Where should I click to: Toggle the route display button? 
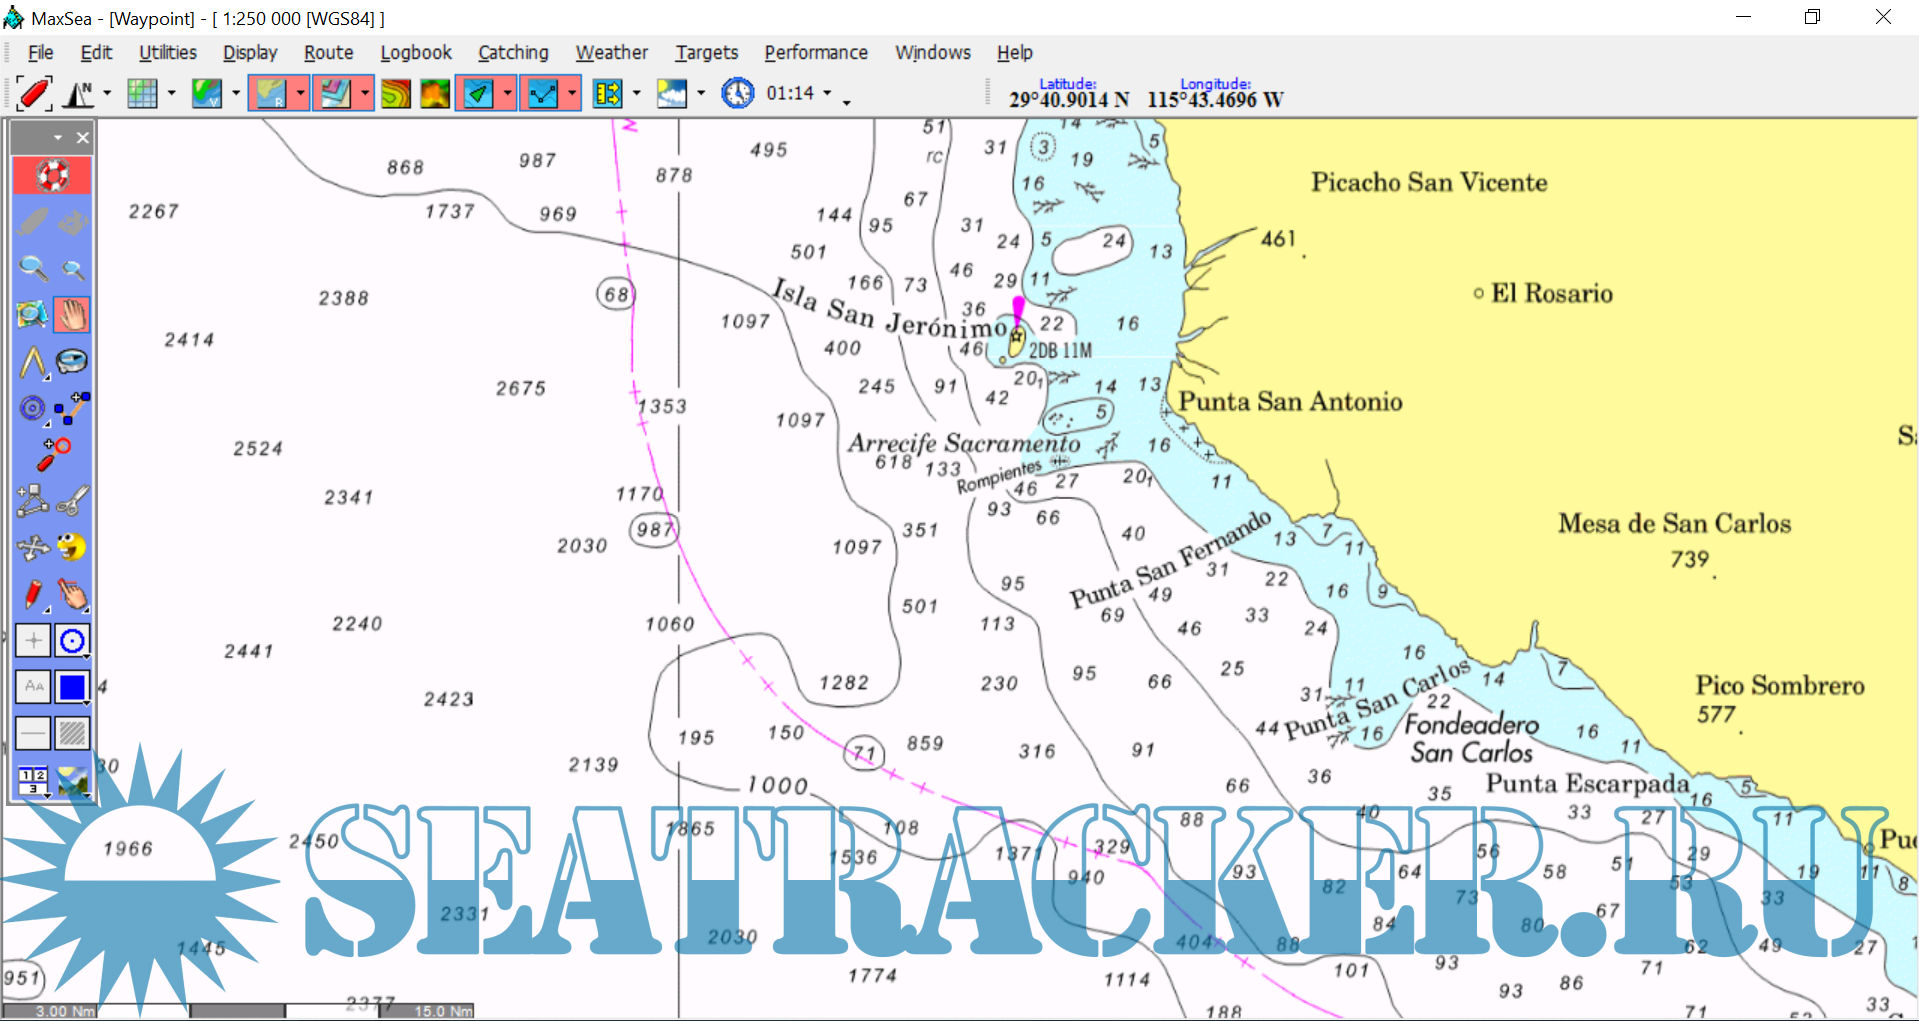[543, 94]
